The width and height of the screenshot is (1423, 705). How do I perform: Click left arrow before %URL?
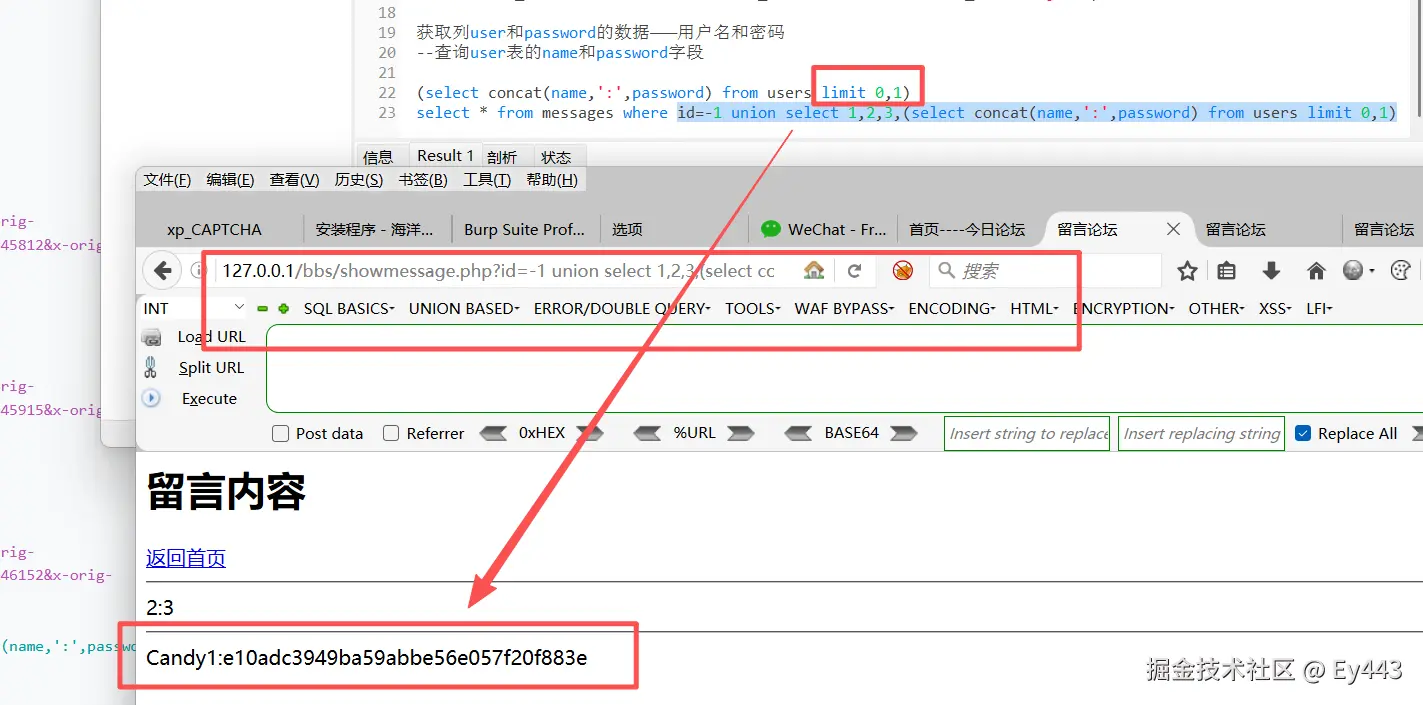(x=647, y=433)
